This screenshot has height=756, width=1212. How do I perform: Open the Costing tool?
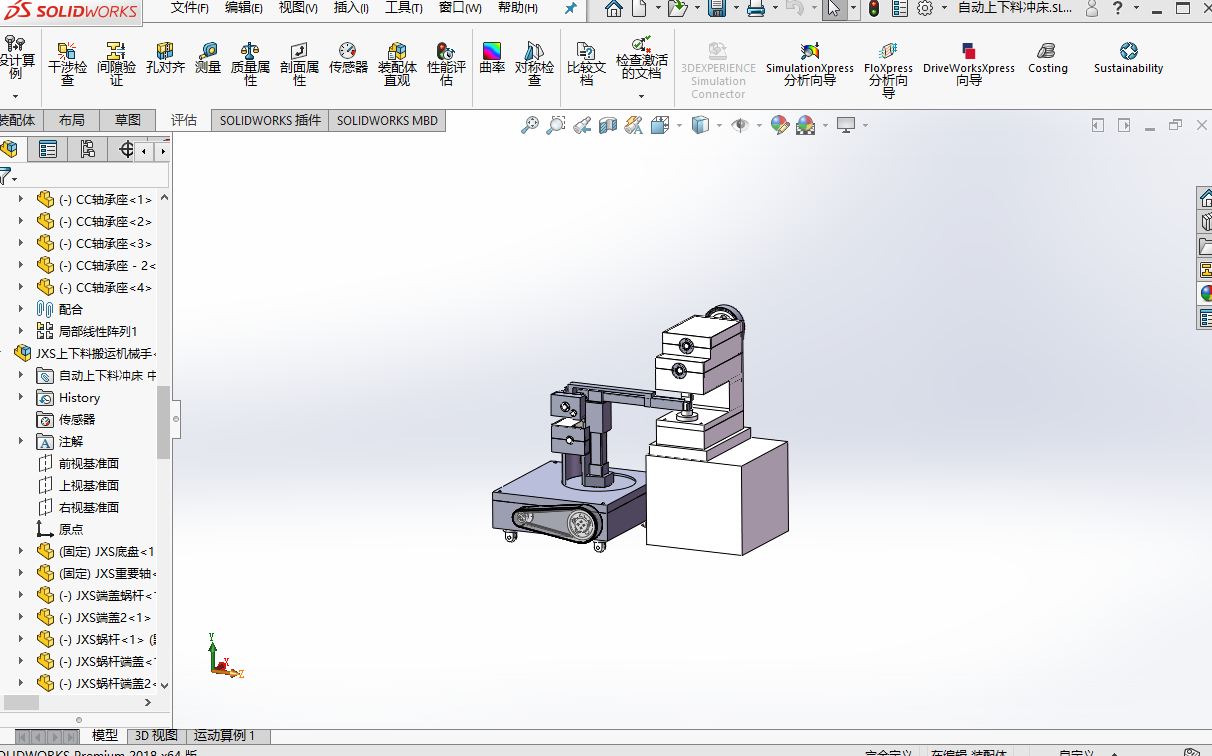[x=1047, y=58]
